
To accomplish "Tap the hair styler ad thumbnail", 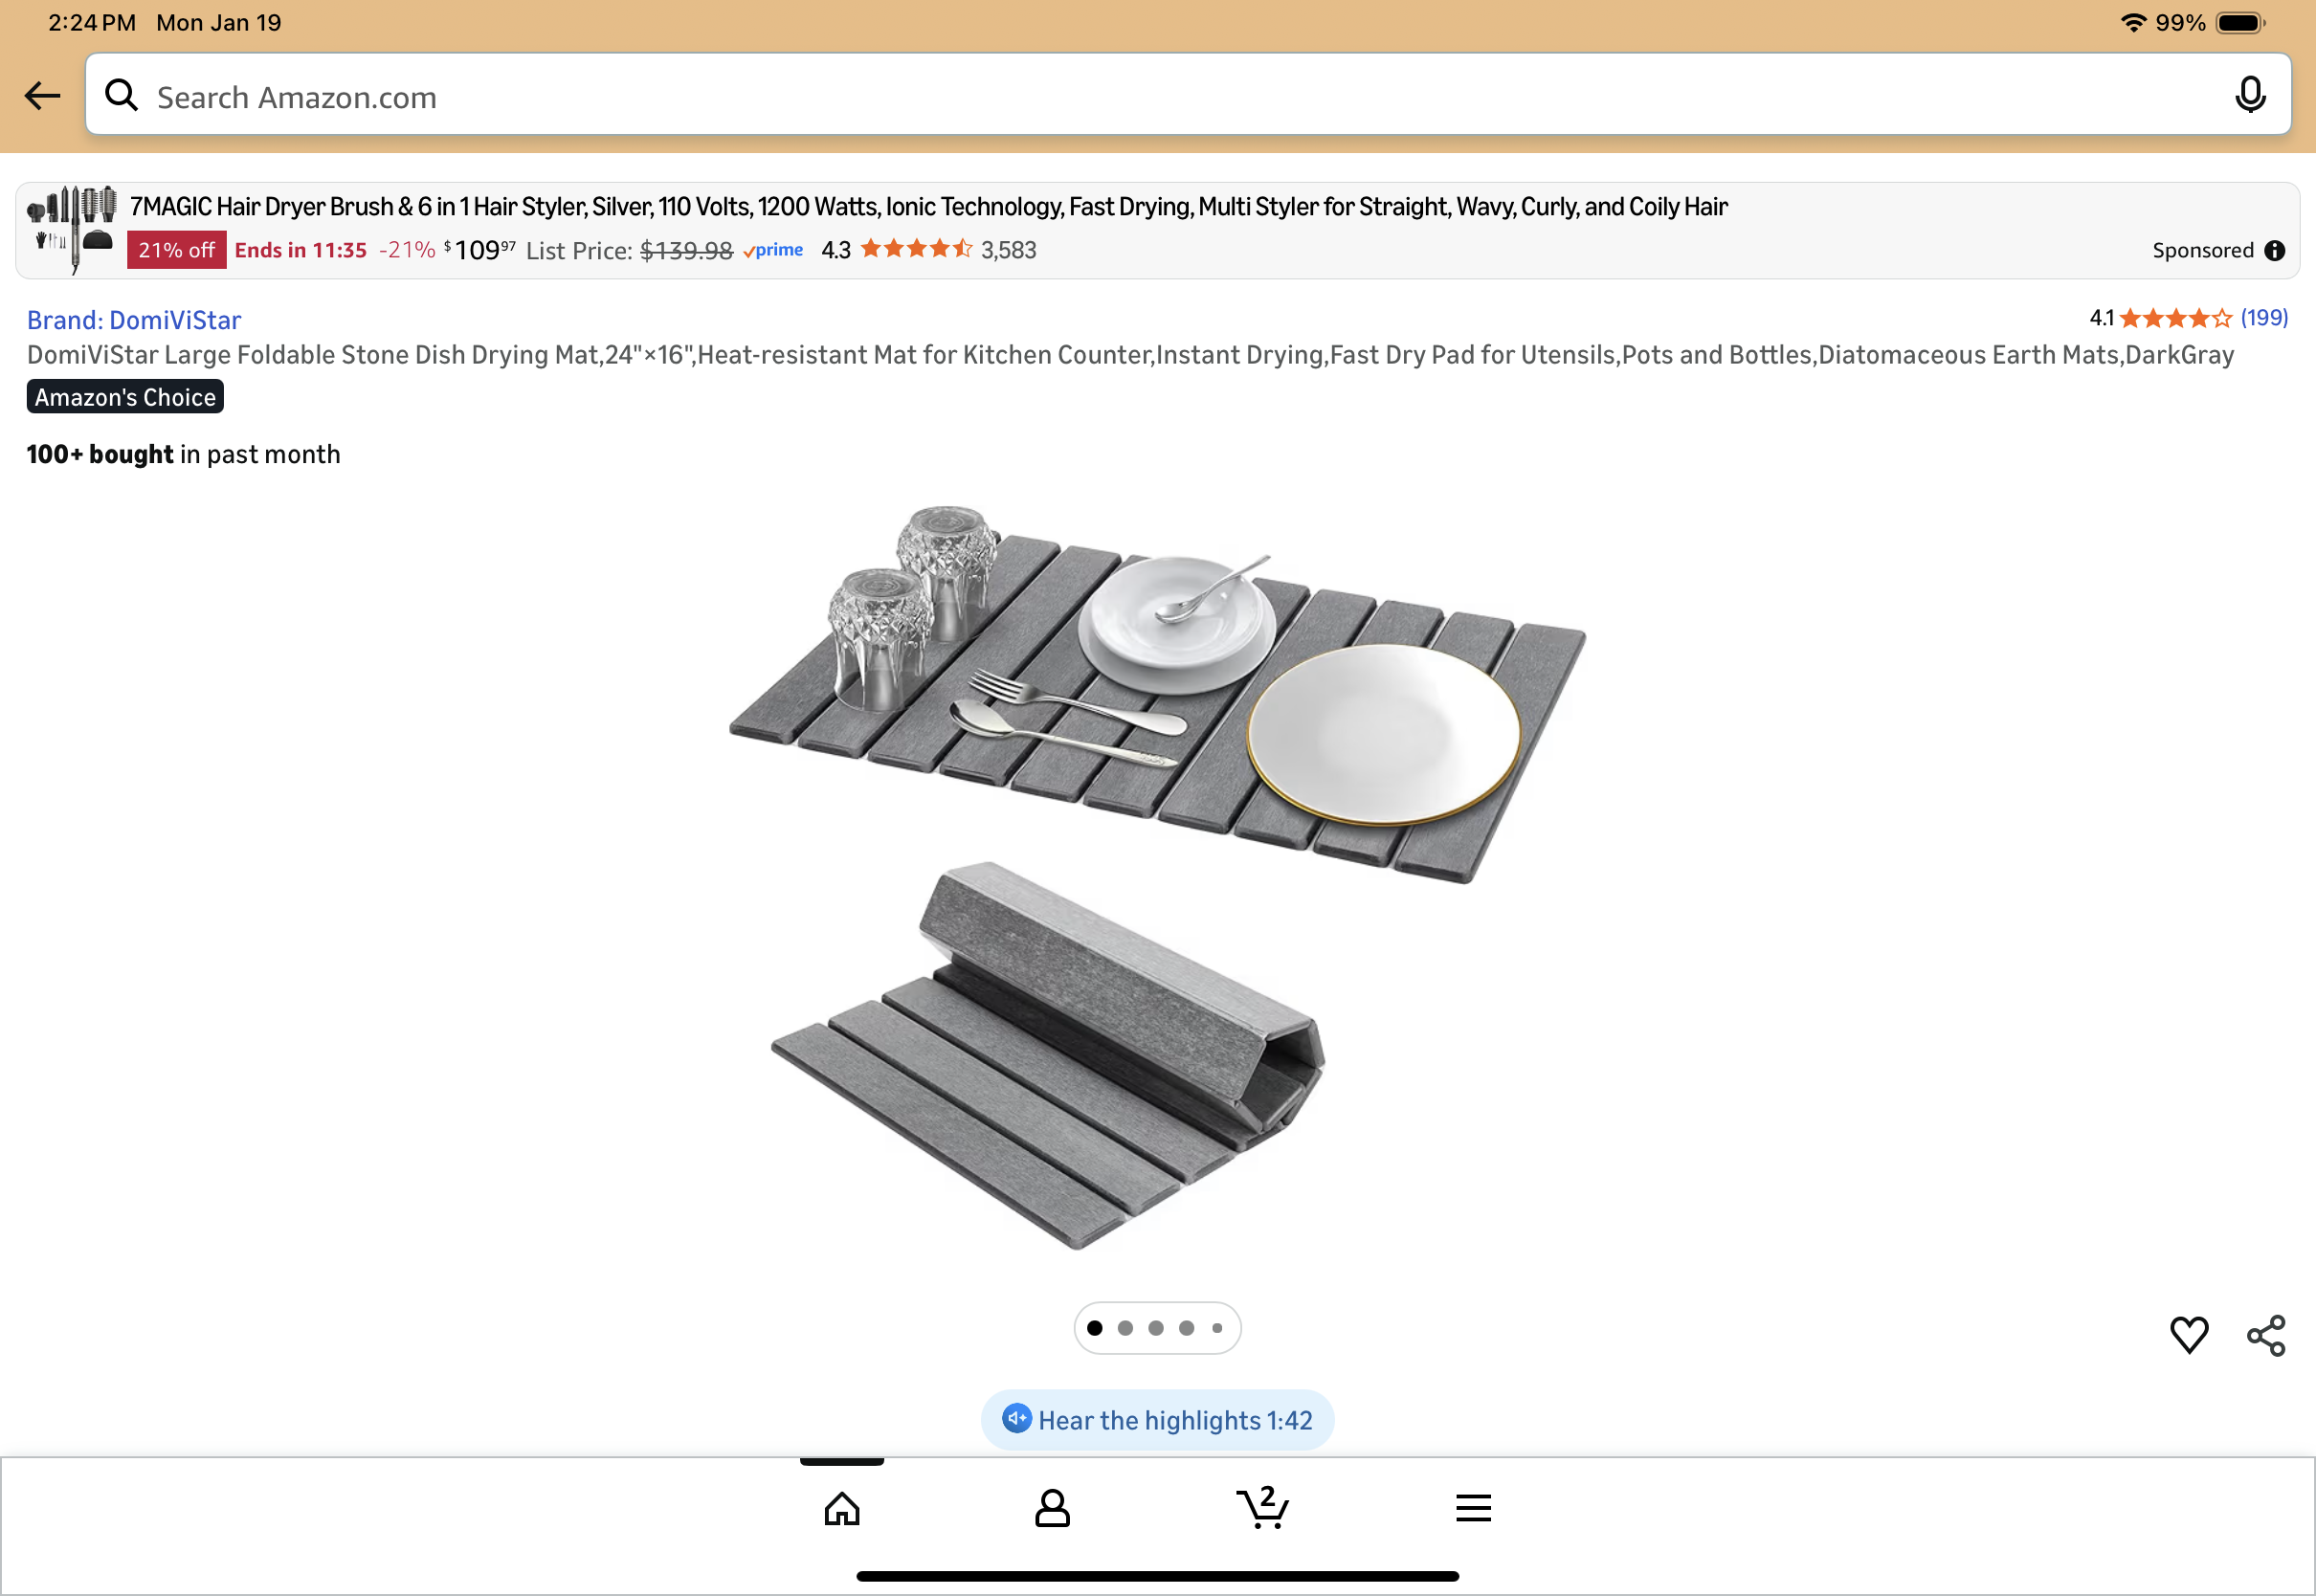I will click(x=71, y=229).
